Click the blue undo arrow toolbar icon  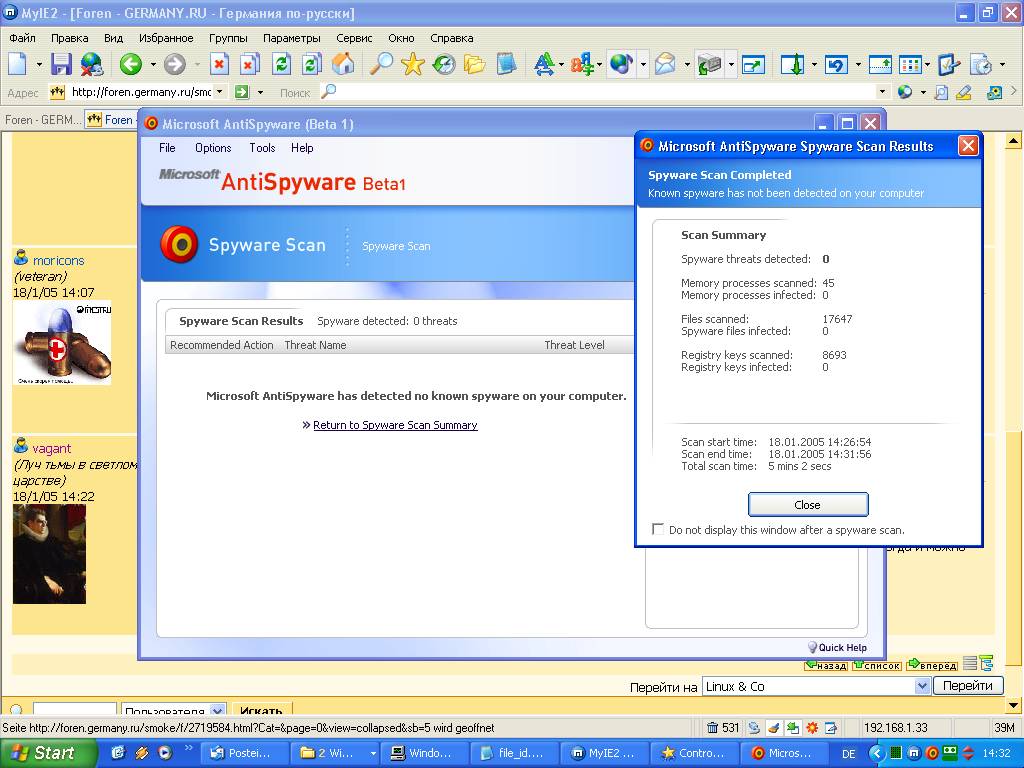836,64
